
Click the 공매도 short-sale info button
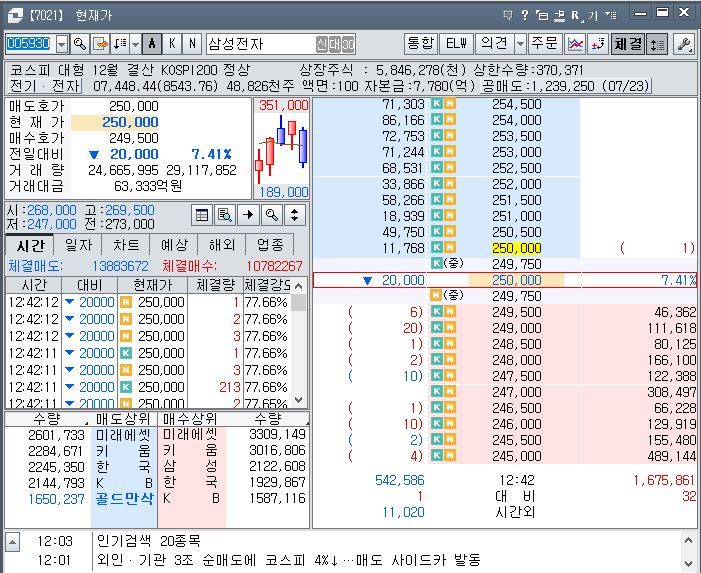(566, 86)
